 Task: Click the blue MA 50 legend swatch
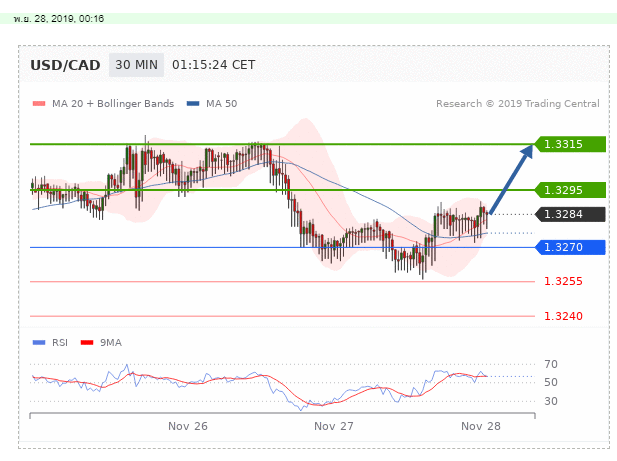pos(193,104)
